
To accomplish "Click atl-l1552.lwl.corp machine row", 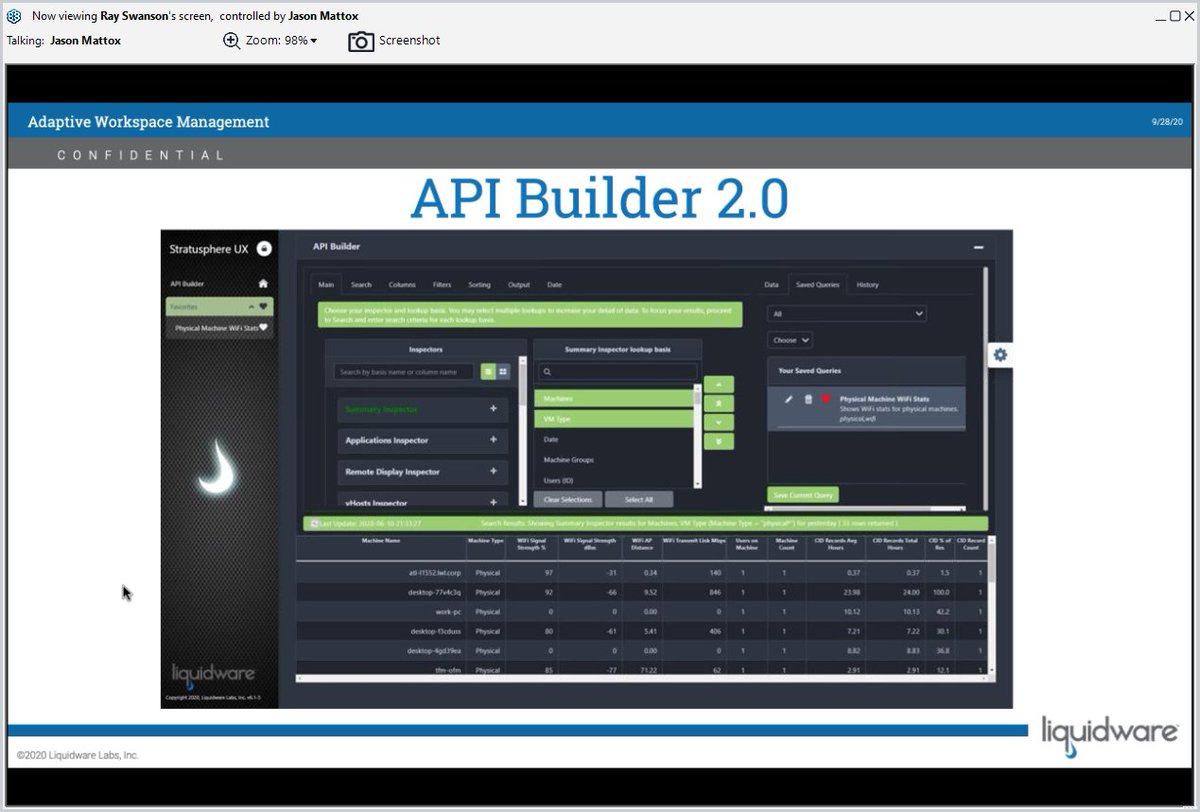I will pyautogui.click(x=641, y=573).
